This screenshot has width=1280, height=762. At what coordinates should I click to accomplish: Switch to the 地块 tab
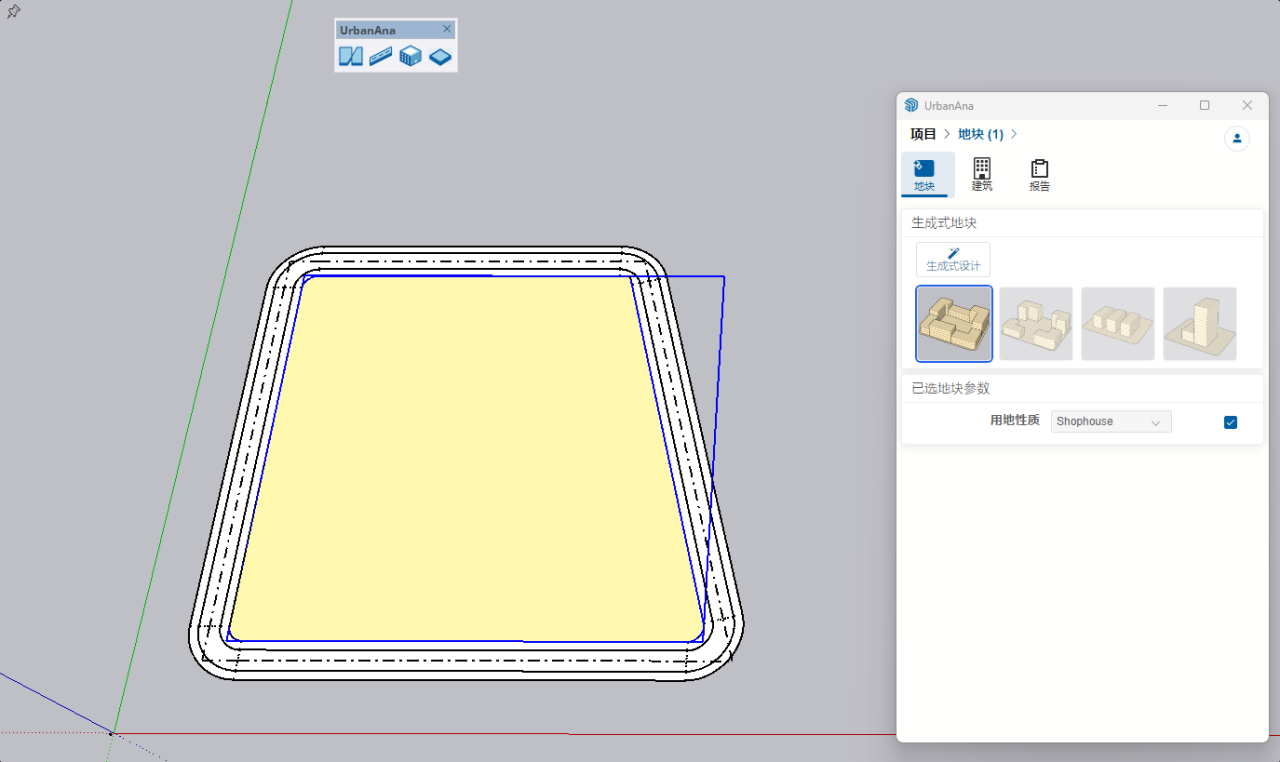924,174
